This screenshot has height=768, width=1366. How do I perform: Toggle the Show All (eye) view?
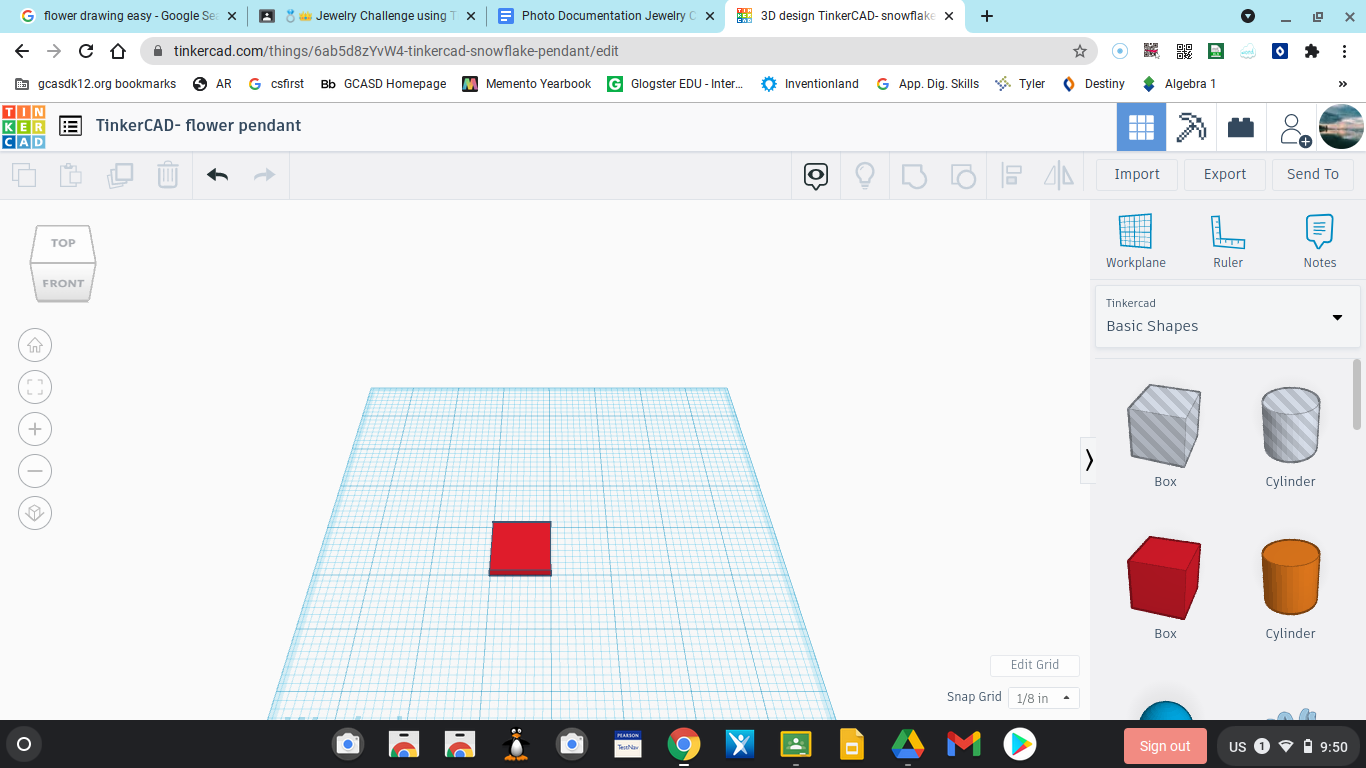(x=815, y=174)
